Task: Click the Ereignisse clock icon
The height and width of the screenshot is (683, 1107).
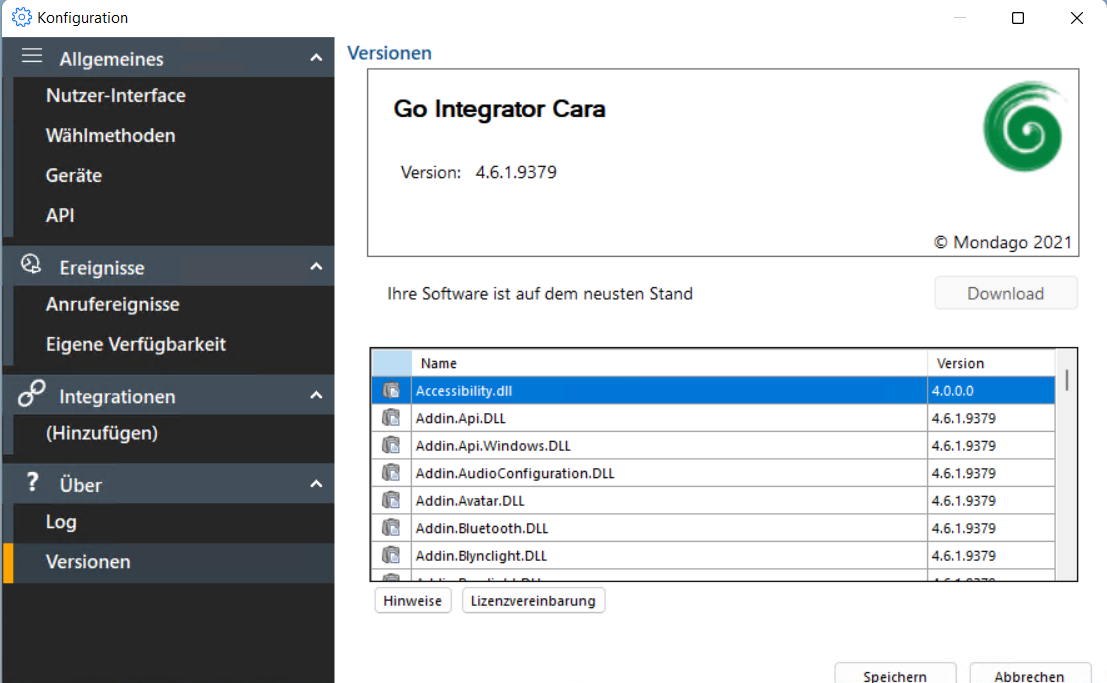Action: (31, 264)
